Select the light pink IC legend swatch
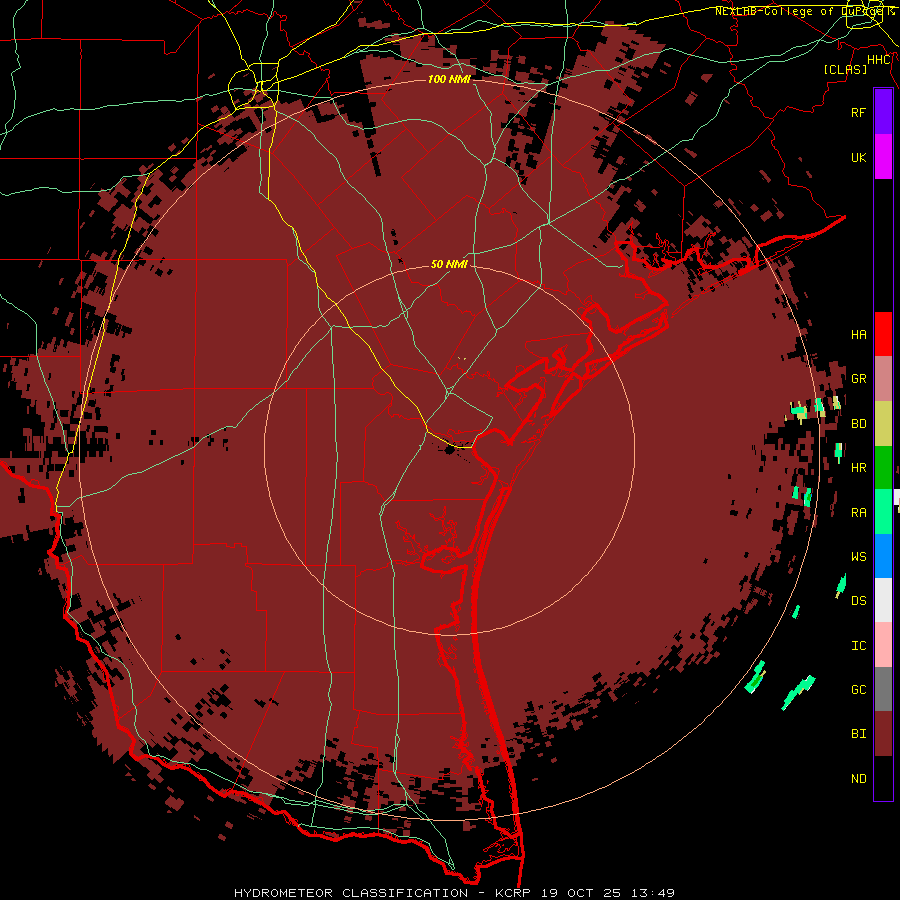 pyautogui.click(x=883, y=645)
